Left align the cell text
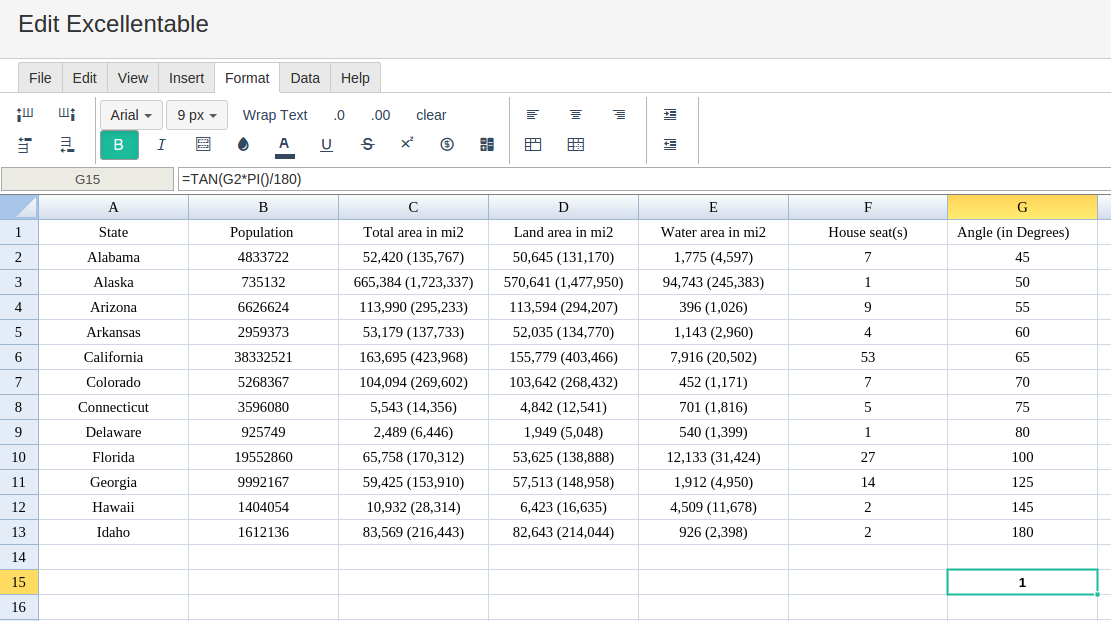 click(533, 115)
